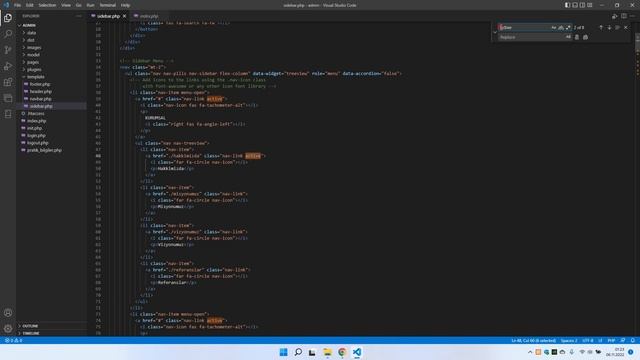Viewport: 640px width, 360px height.
Task: Open the Edit menu
Action: coord(30,5)
